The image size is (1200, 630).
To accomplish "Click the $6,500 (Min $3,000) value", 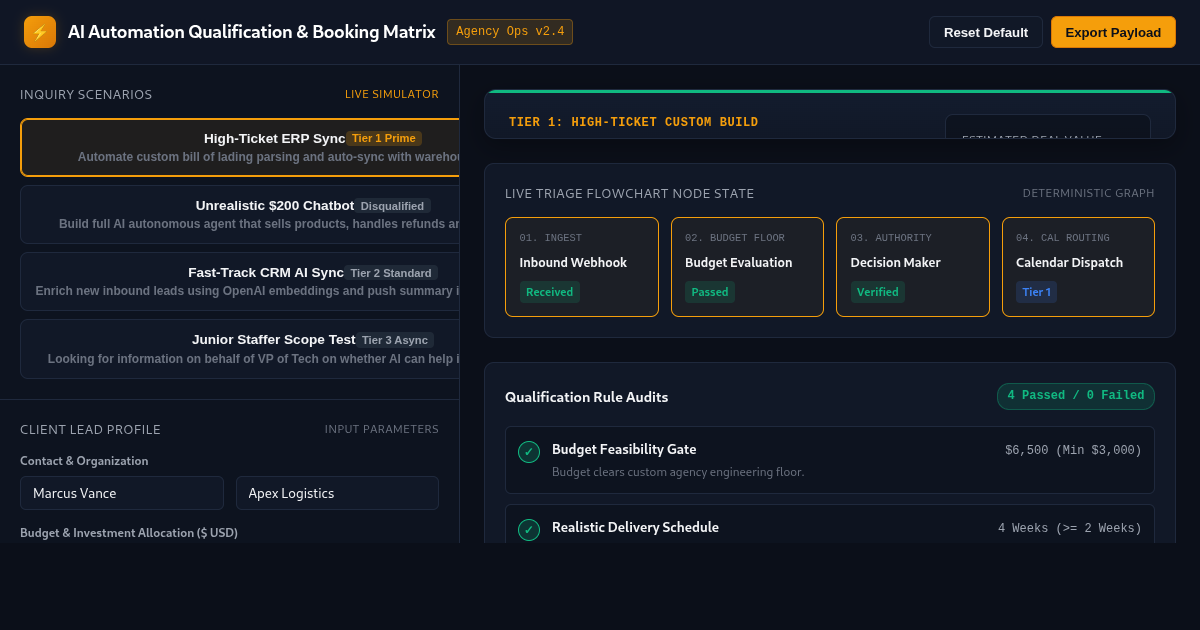I will (x=1073, y=451).
